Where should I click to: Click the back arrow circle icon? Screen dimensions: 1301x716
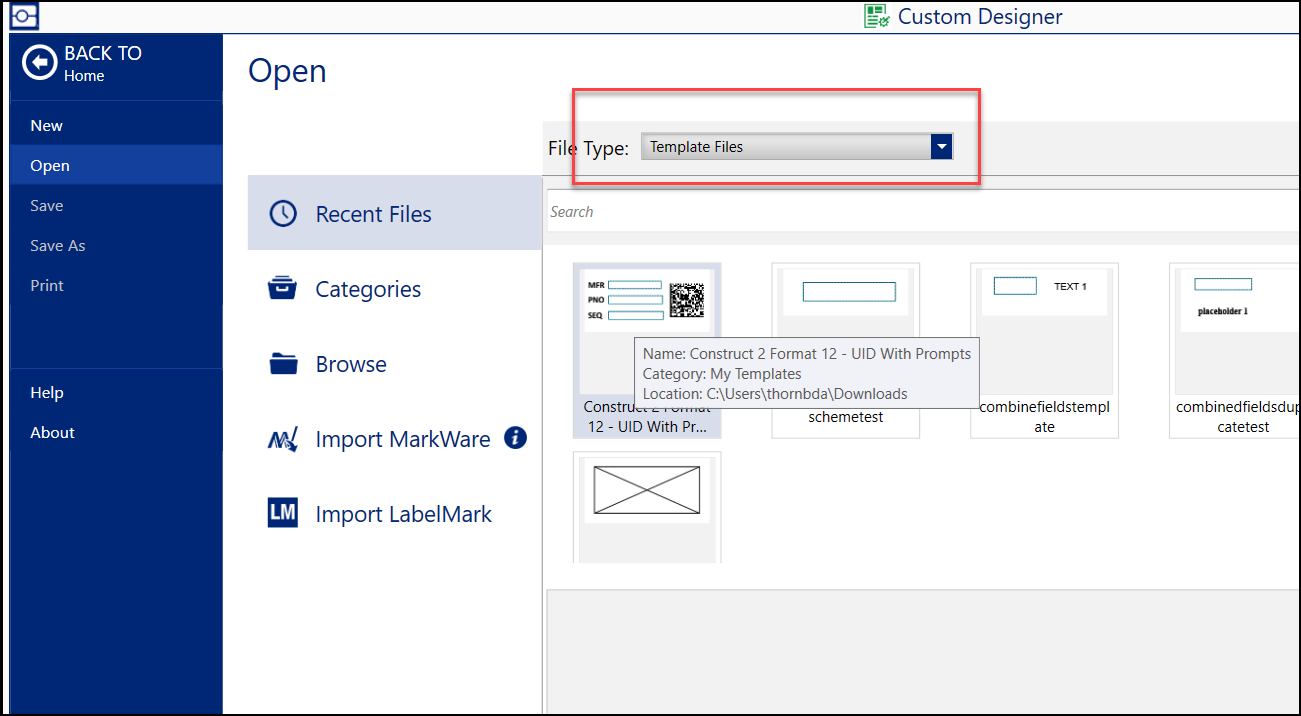pyautogui.click(x=39, y=62)
